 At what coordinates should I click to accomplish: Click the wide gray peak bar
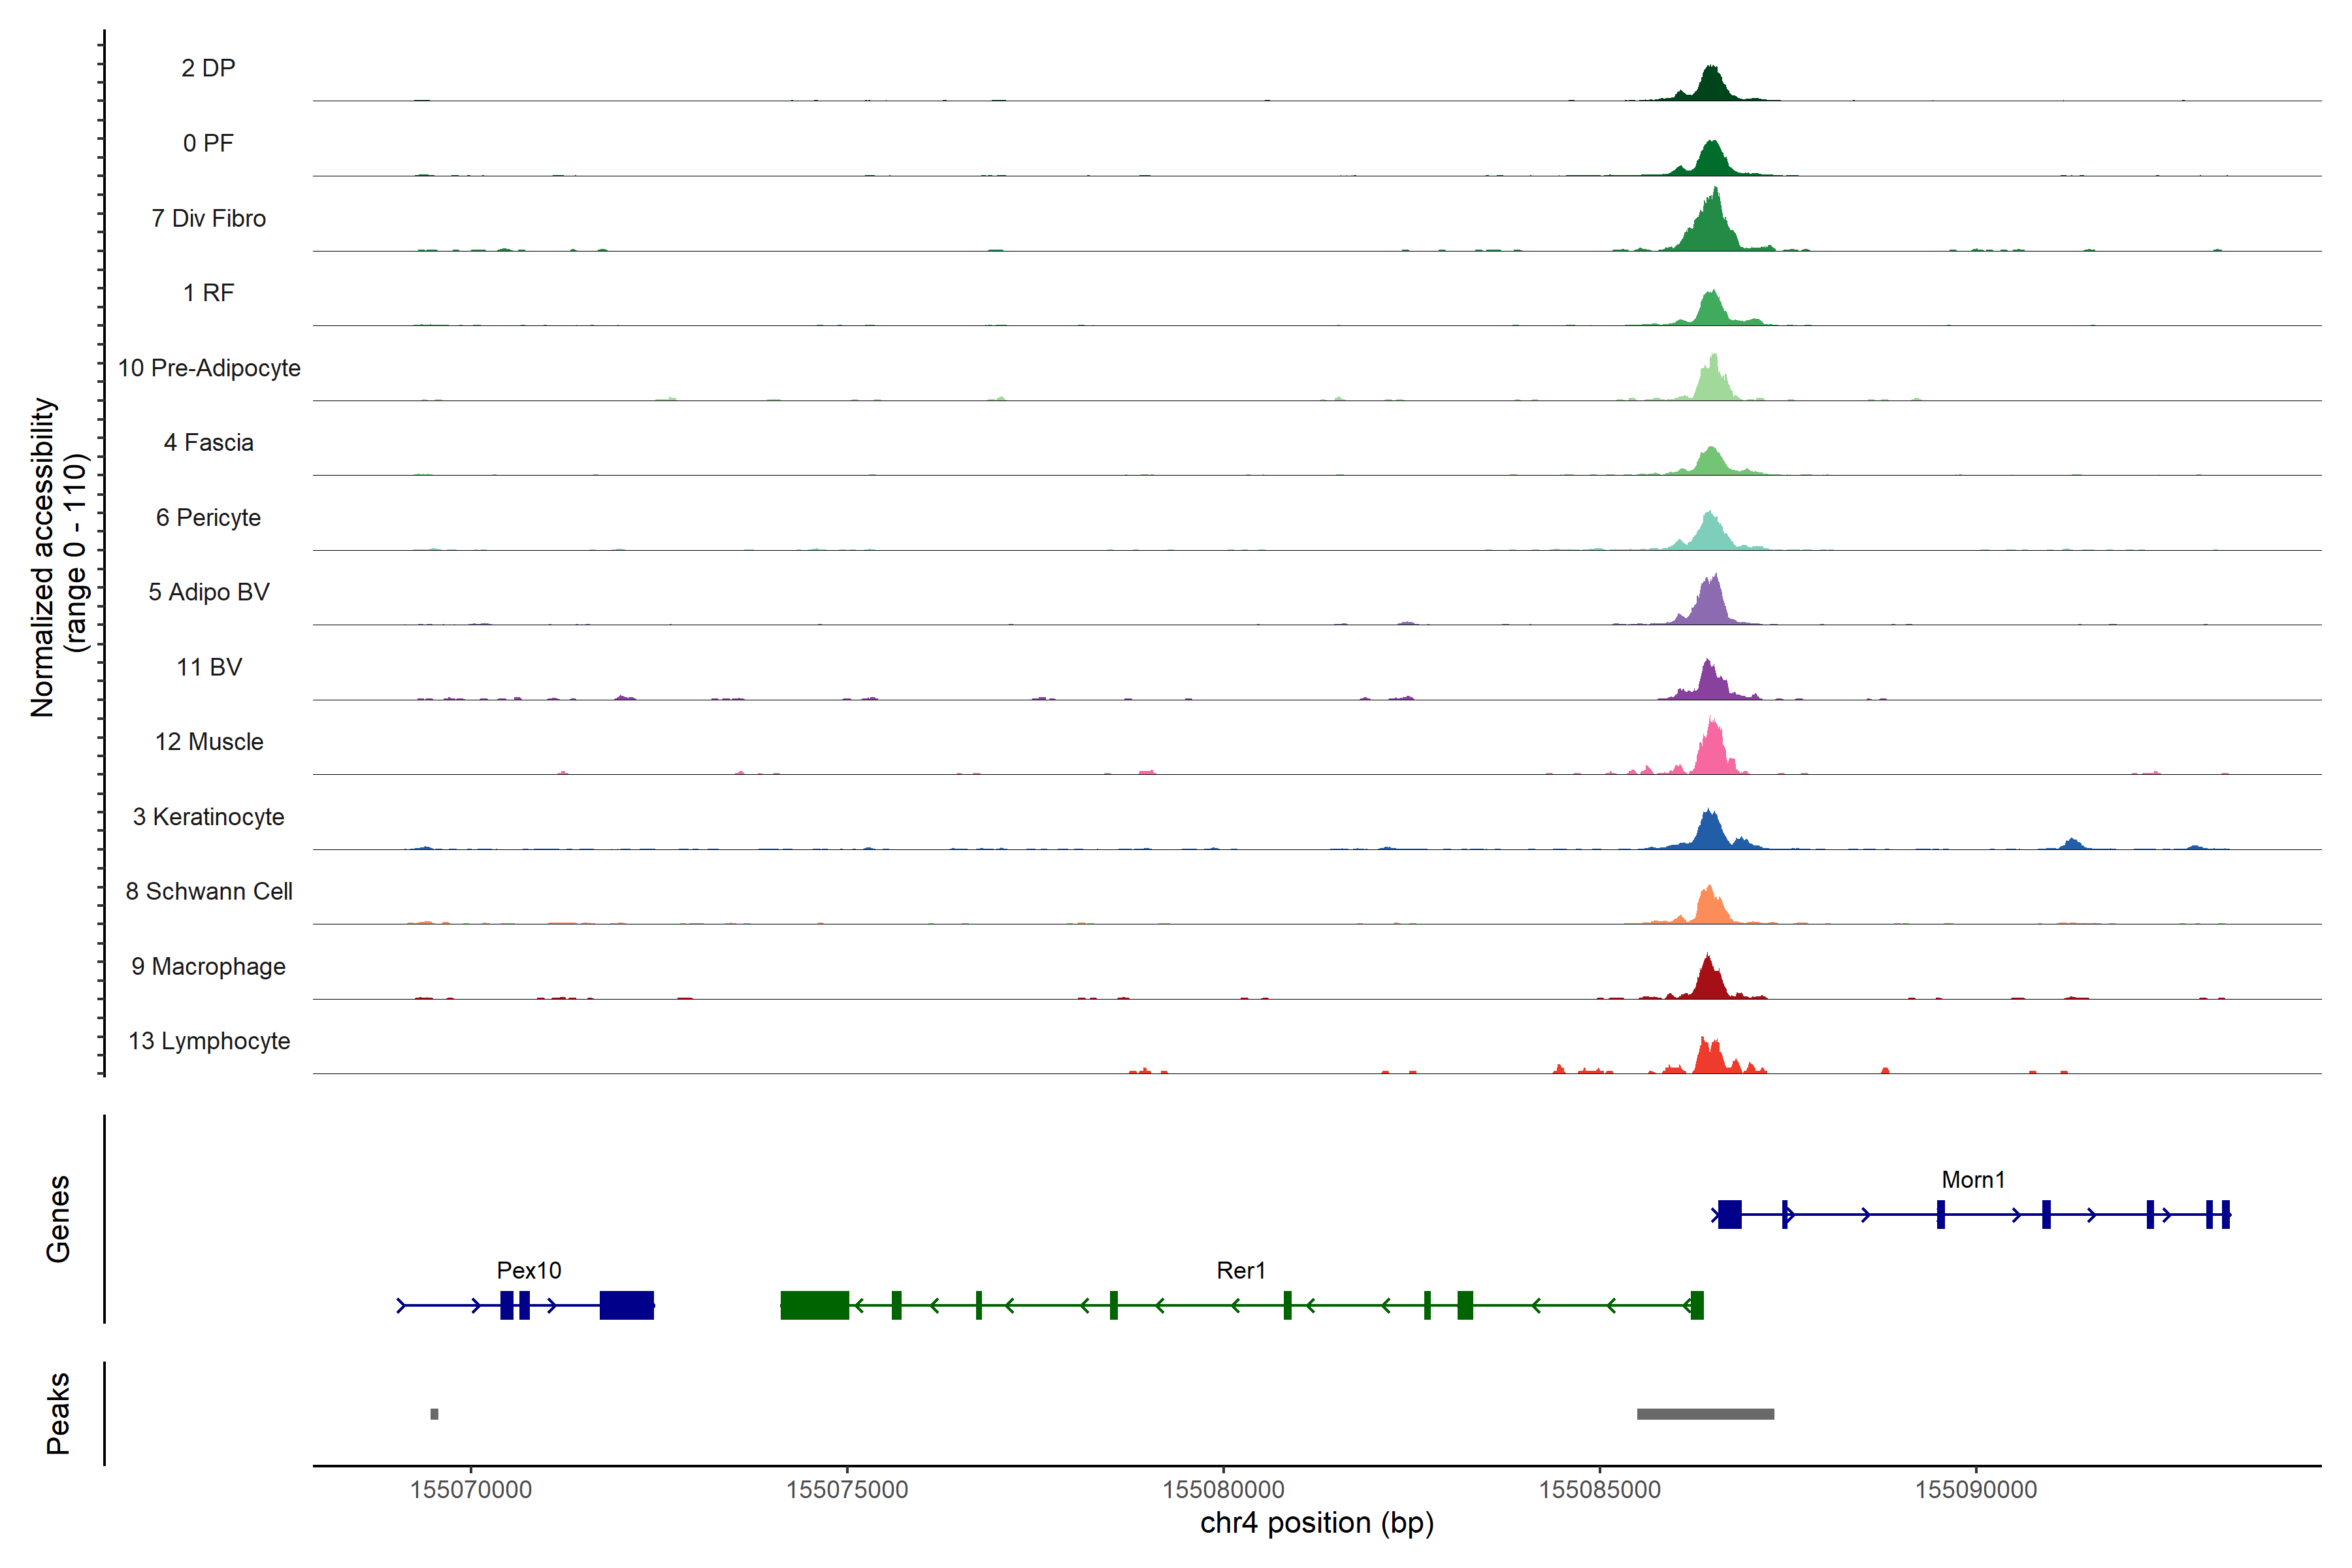pyautogui.click(x=1705, y=1414)
